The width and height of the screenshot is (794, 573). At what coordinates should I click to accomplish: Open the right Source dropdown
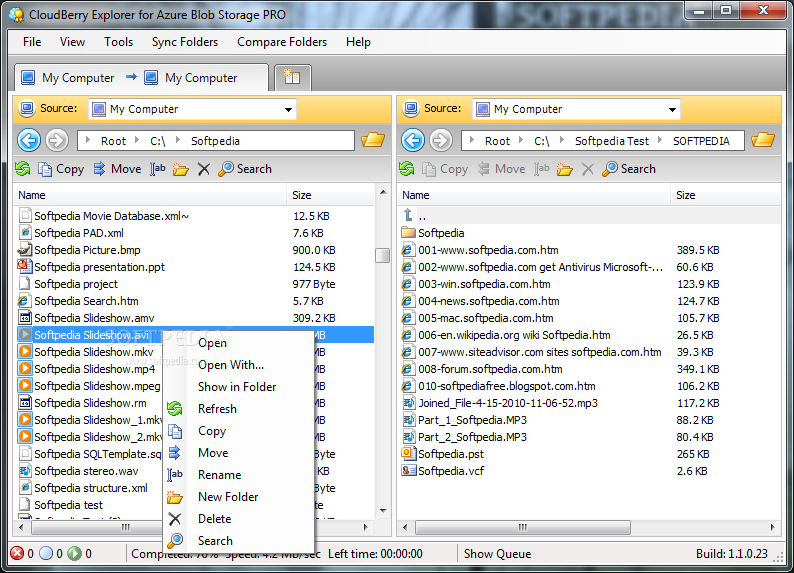[x=672, y=110]
